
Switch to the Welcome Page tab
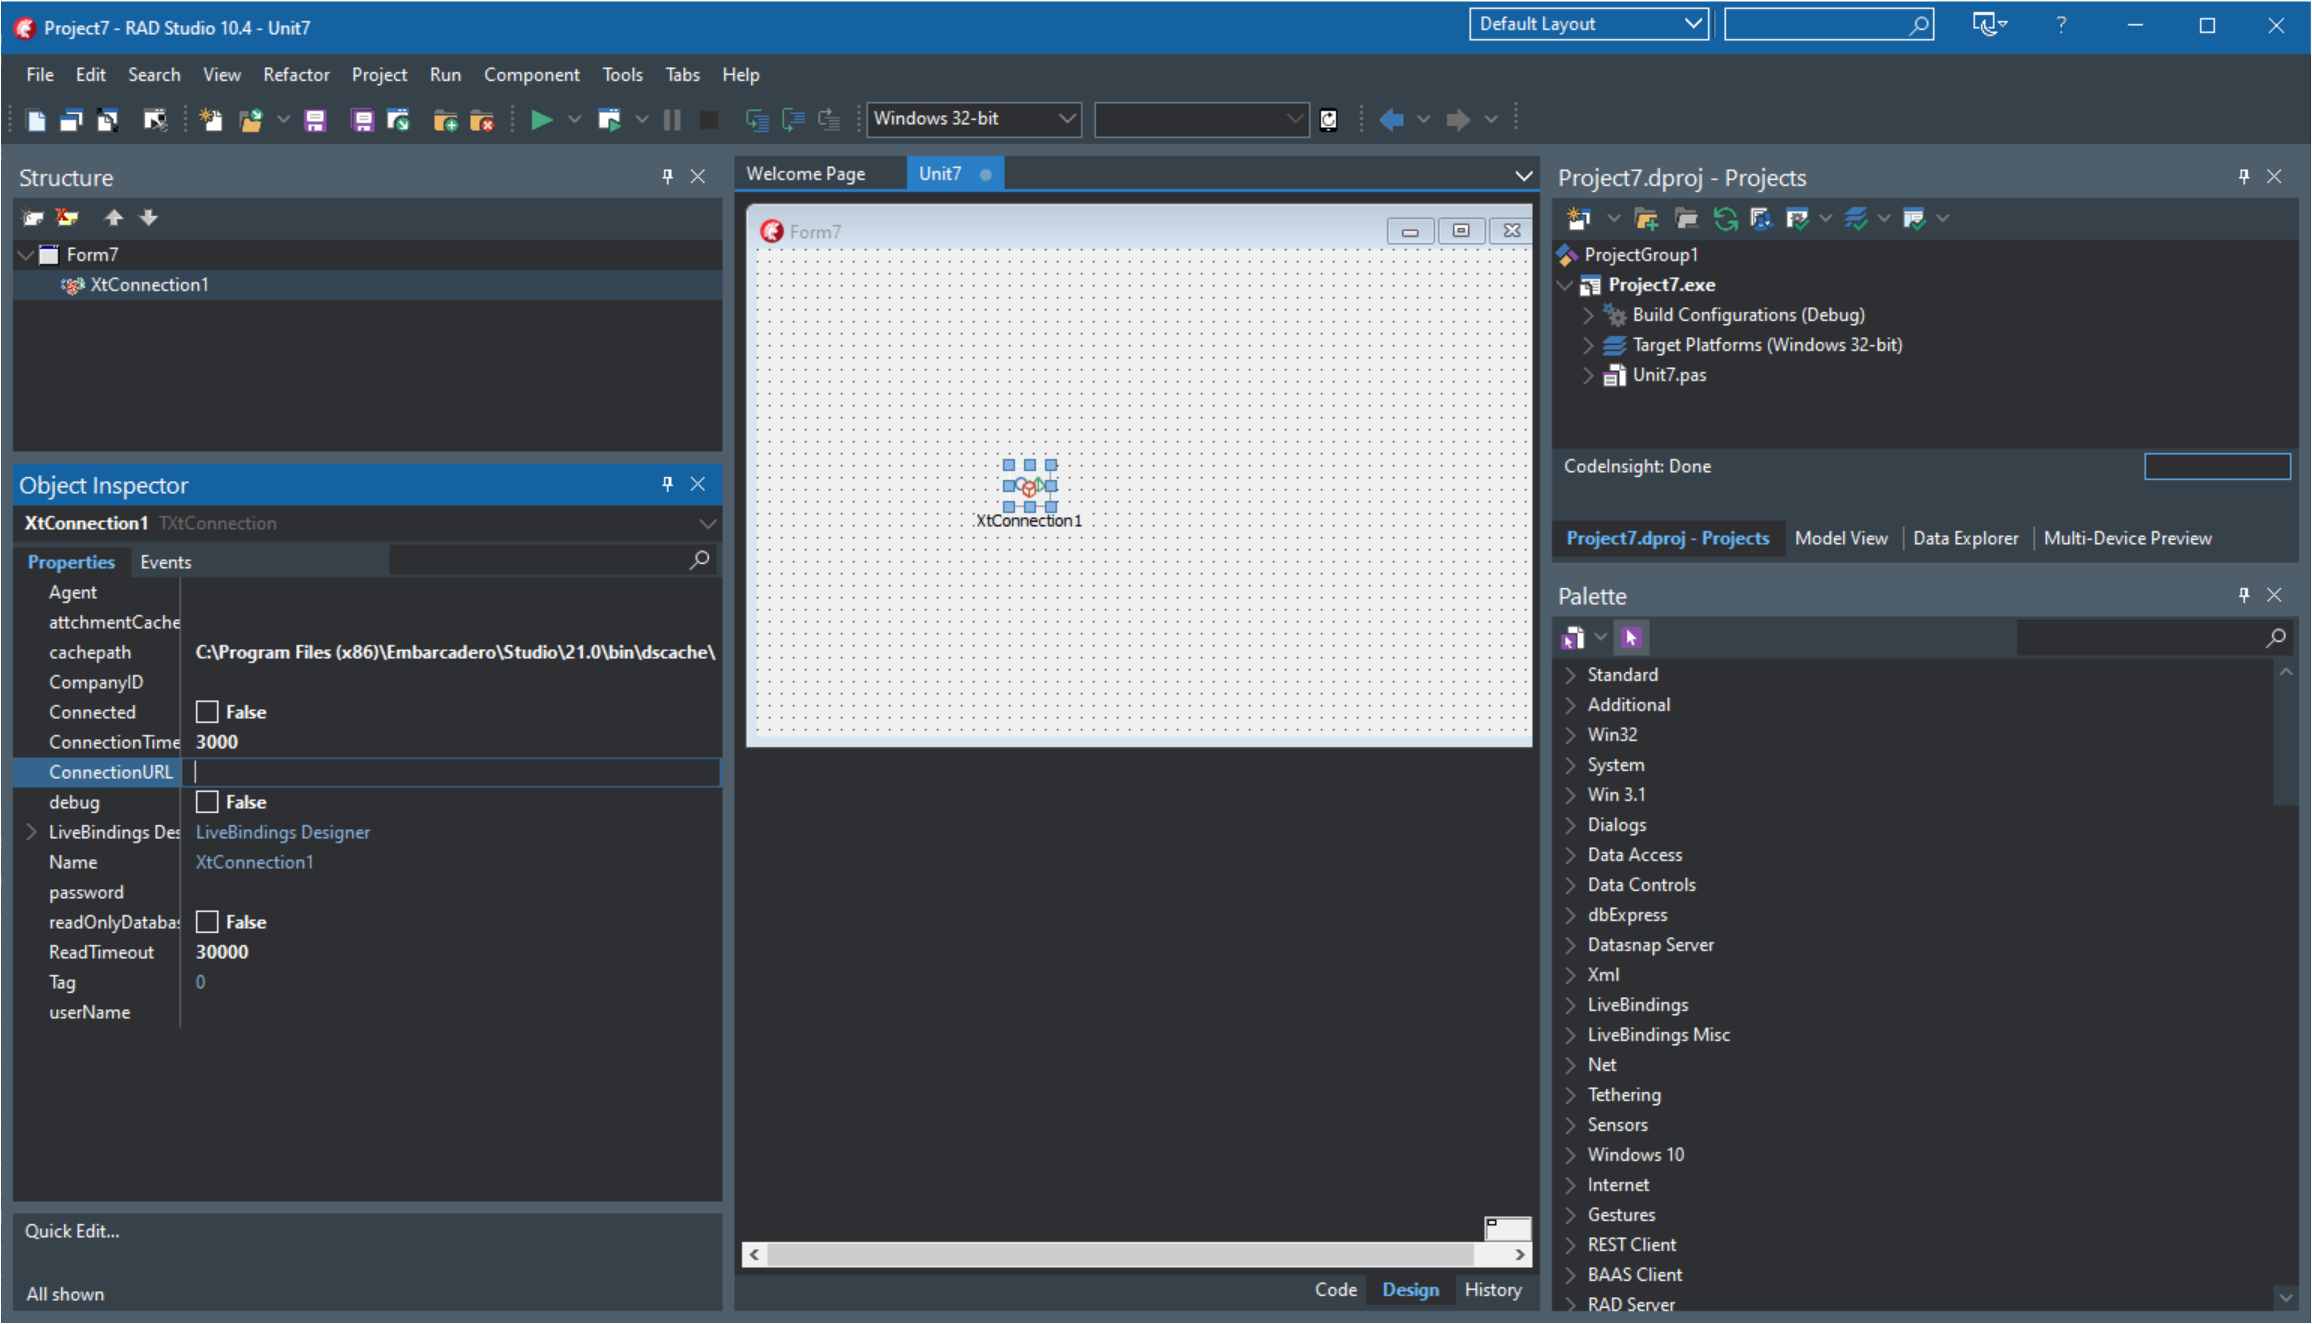point(806,174)
